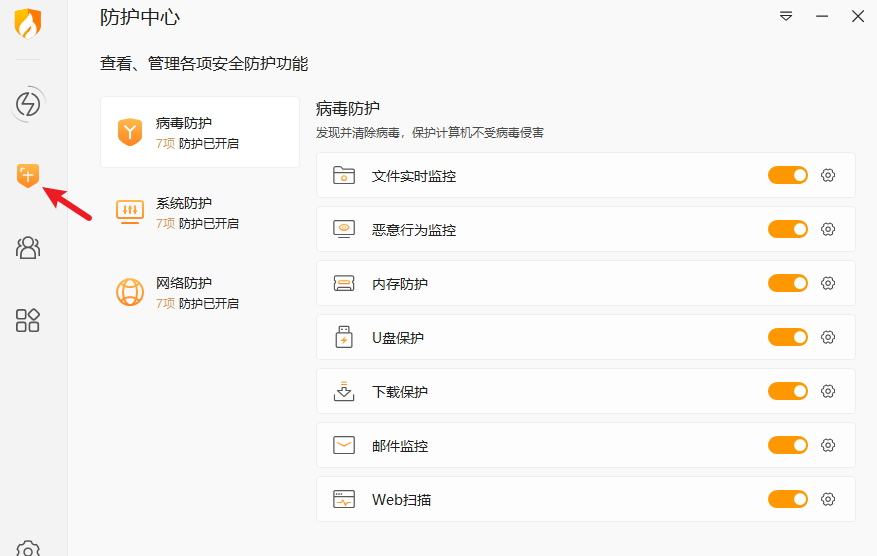Open the title bar dropdown menu arrow
The image size is (877, 556).
coord(786,16)
